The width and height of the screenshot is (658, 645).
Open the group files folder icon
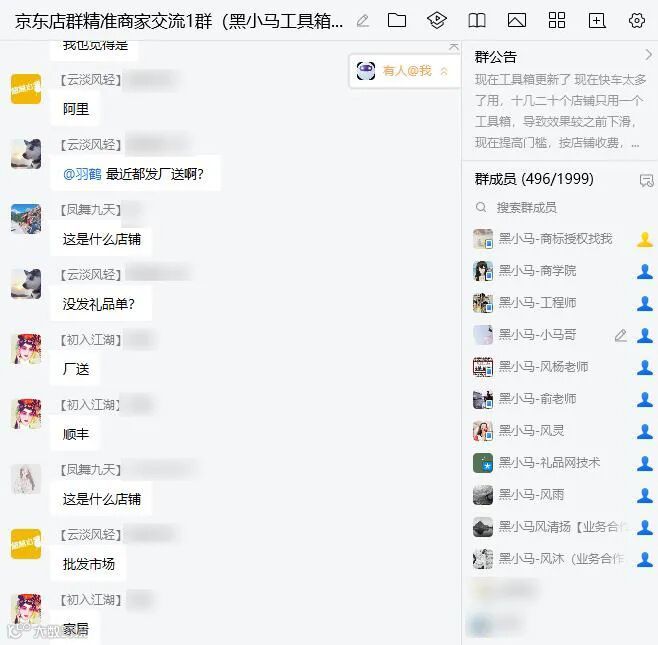point(397,20)
